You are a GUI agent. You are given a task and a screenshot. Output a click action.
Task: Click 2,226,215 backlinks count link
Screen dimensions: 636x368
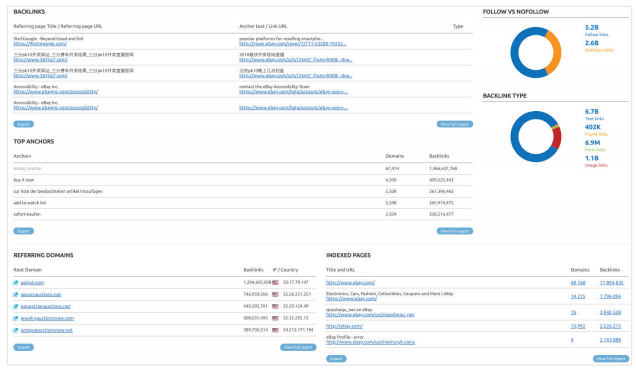coord(610,326)
